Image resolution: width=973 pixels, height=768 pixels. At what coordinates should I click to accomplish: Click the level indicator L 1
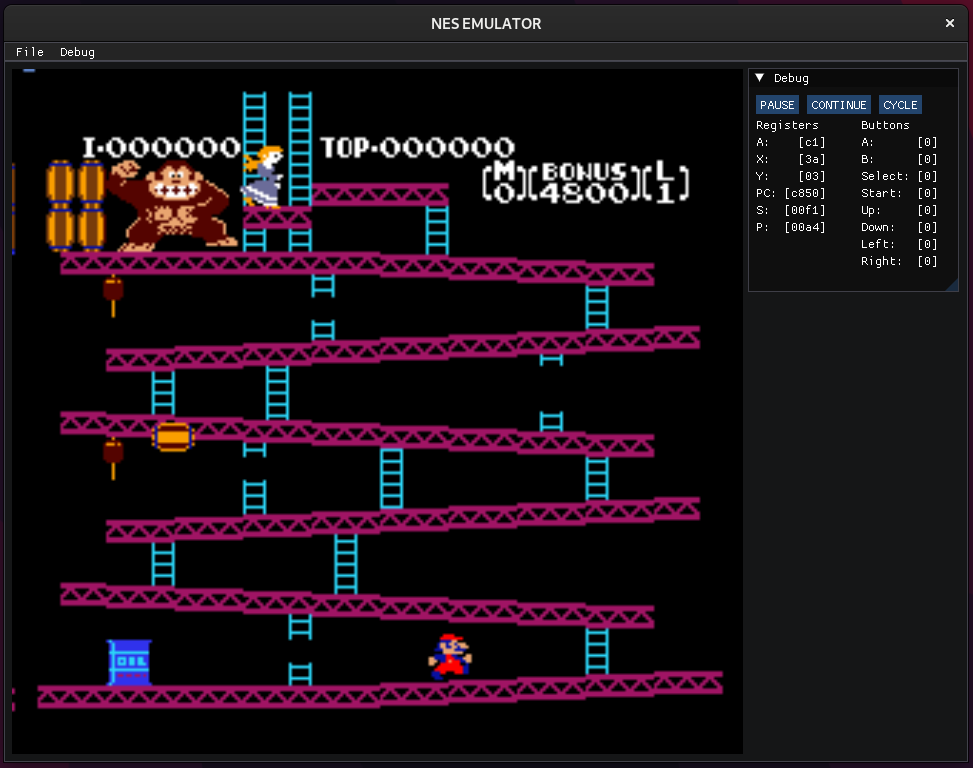(665, 182)
